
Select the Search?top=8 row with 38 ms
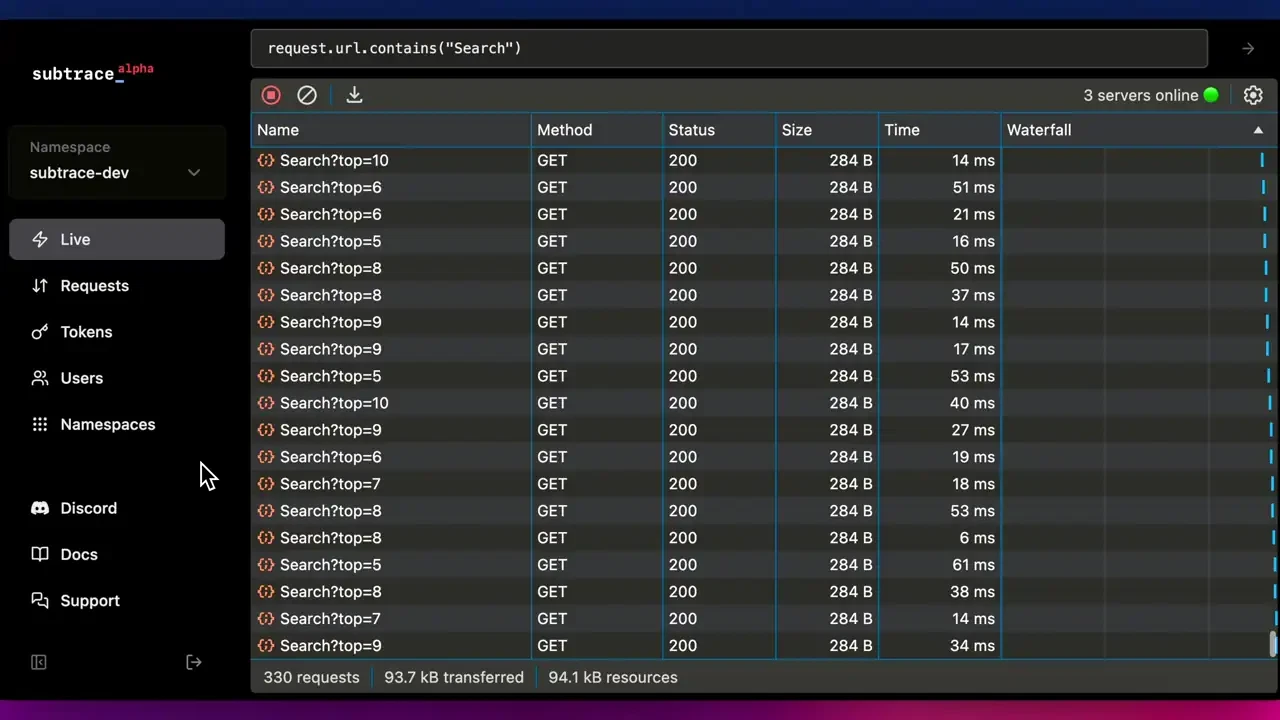[x=764, y=592]
